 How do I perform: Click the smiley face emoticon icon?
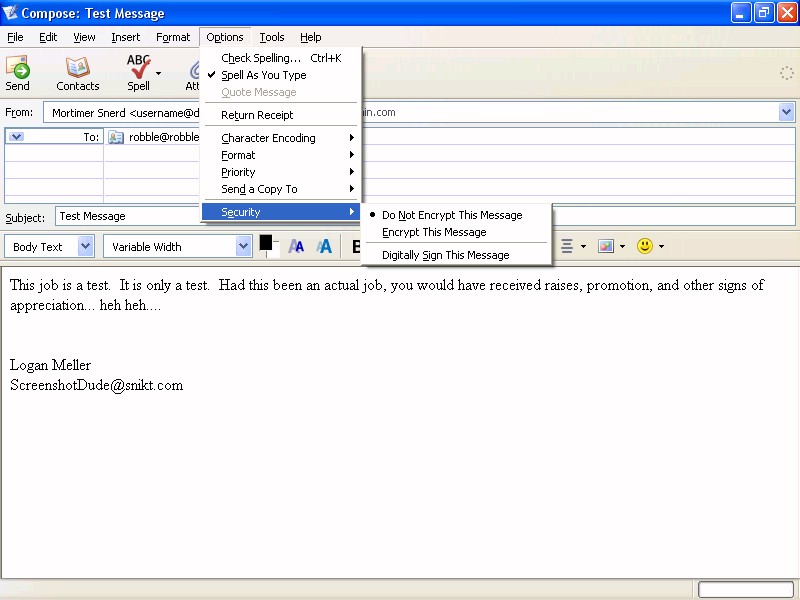(645, 246)
